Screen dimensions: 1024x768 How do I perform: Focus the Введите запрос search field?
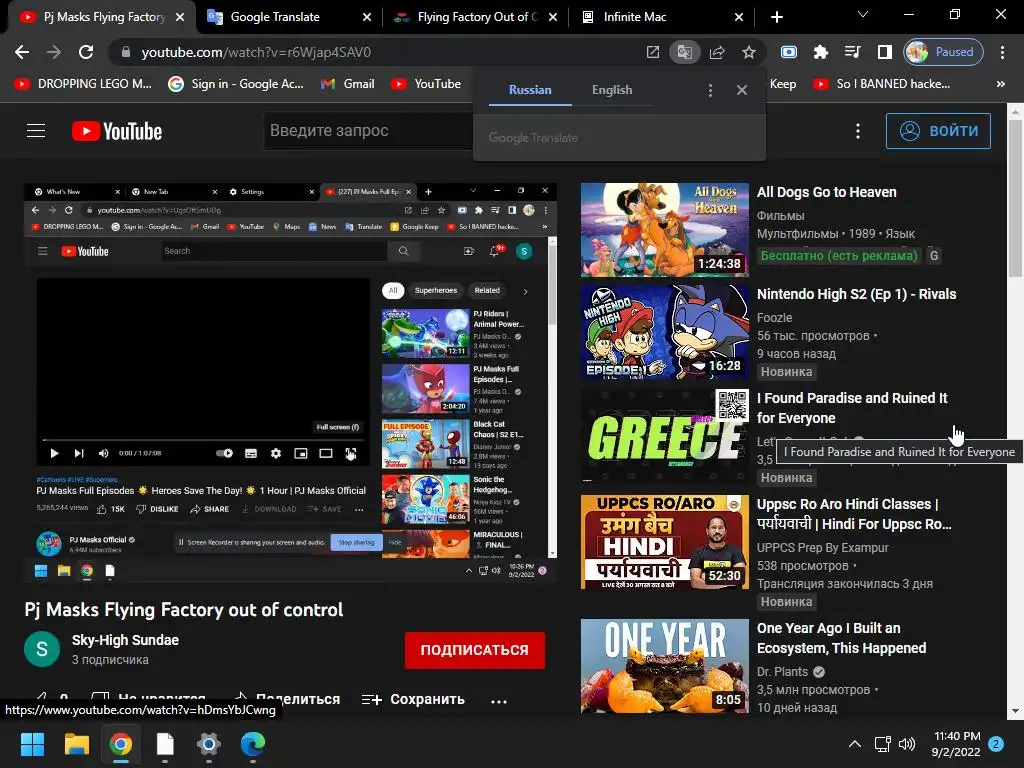[368, 131]
